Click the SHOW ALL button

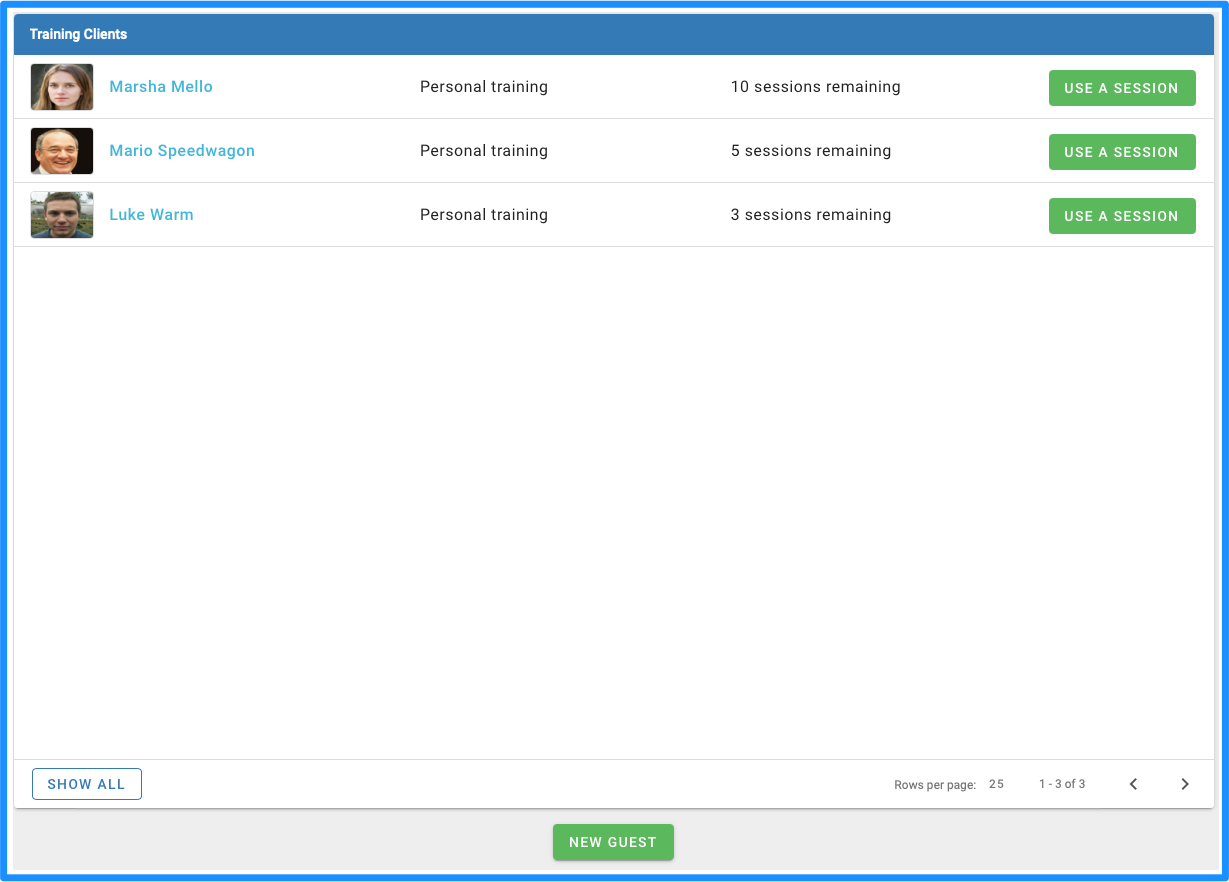click(x=86, y=784)
